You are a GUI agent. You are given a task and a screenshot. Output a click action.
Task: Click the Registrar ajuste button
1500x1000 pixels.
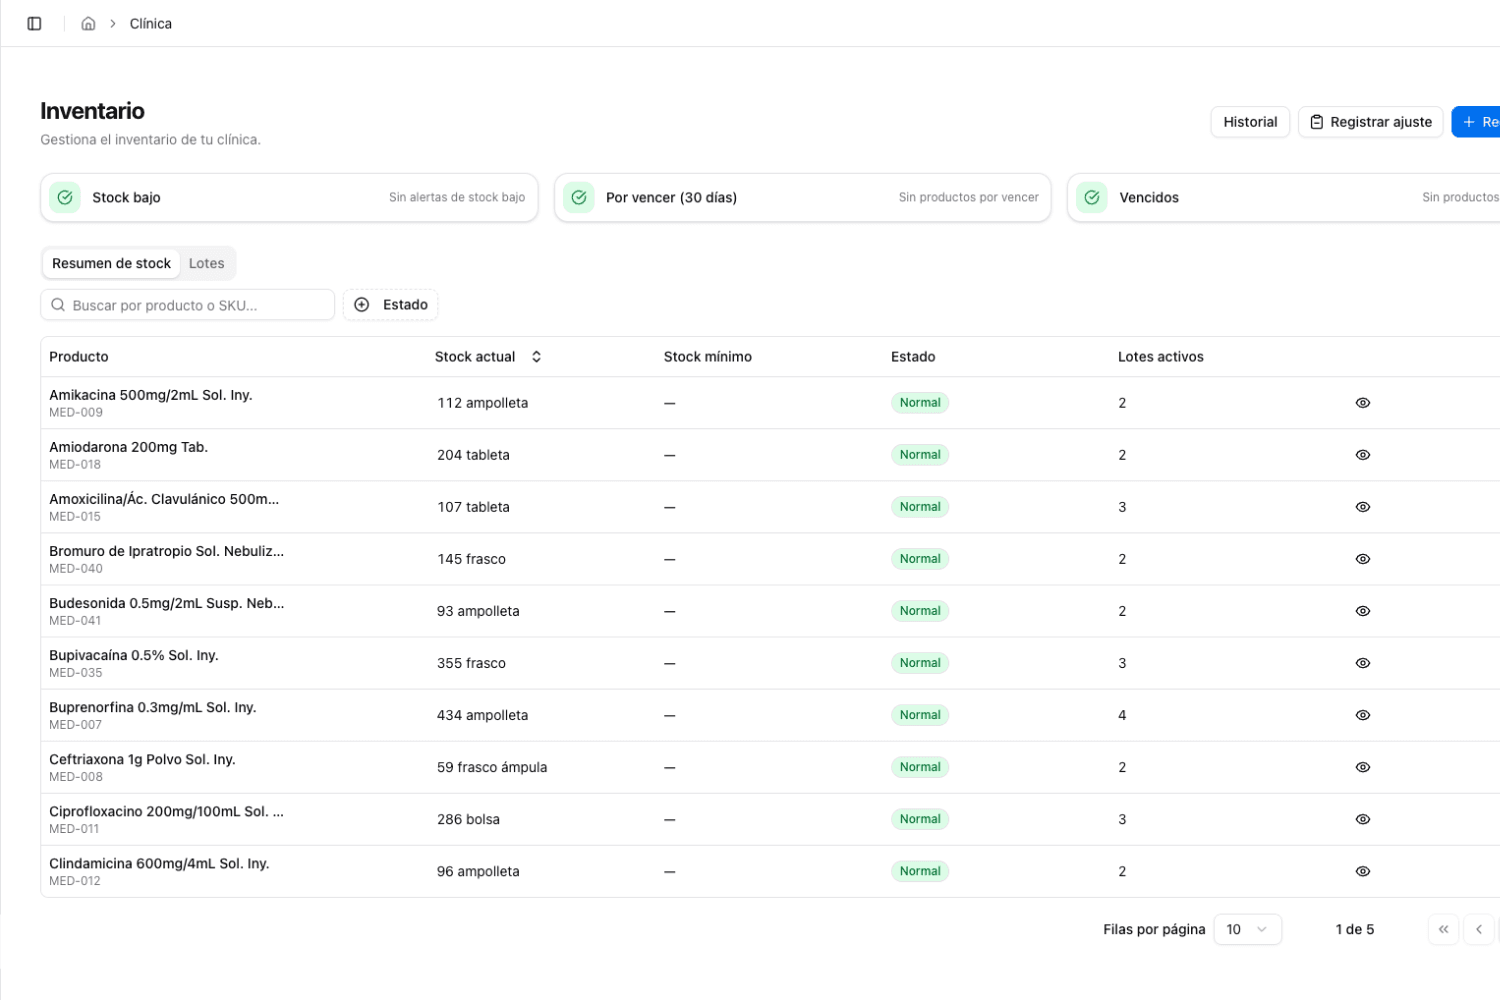pos(1370,121)
